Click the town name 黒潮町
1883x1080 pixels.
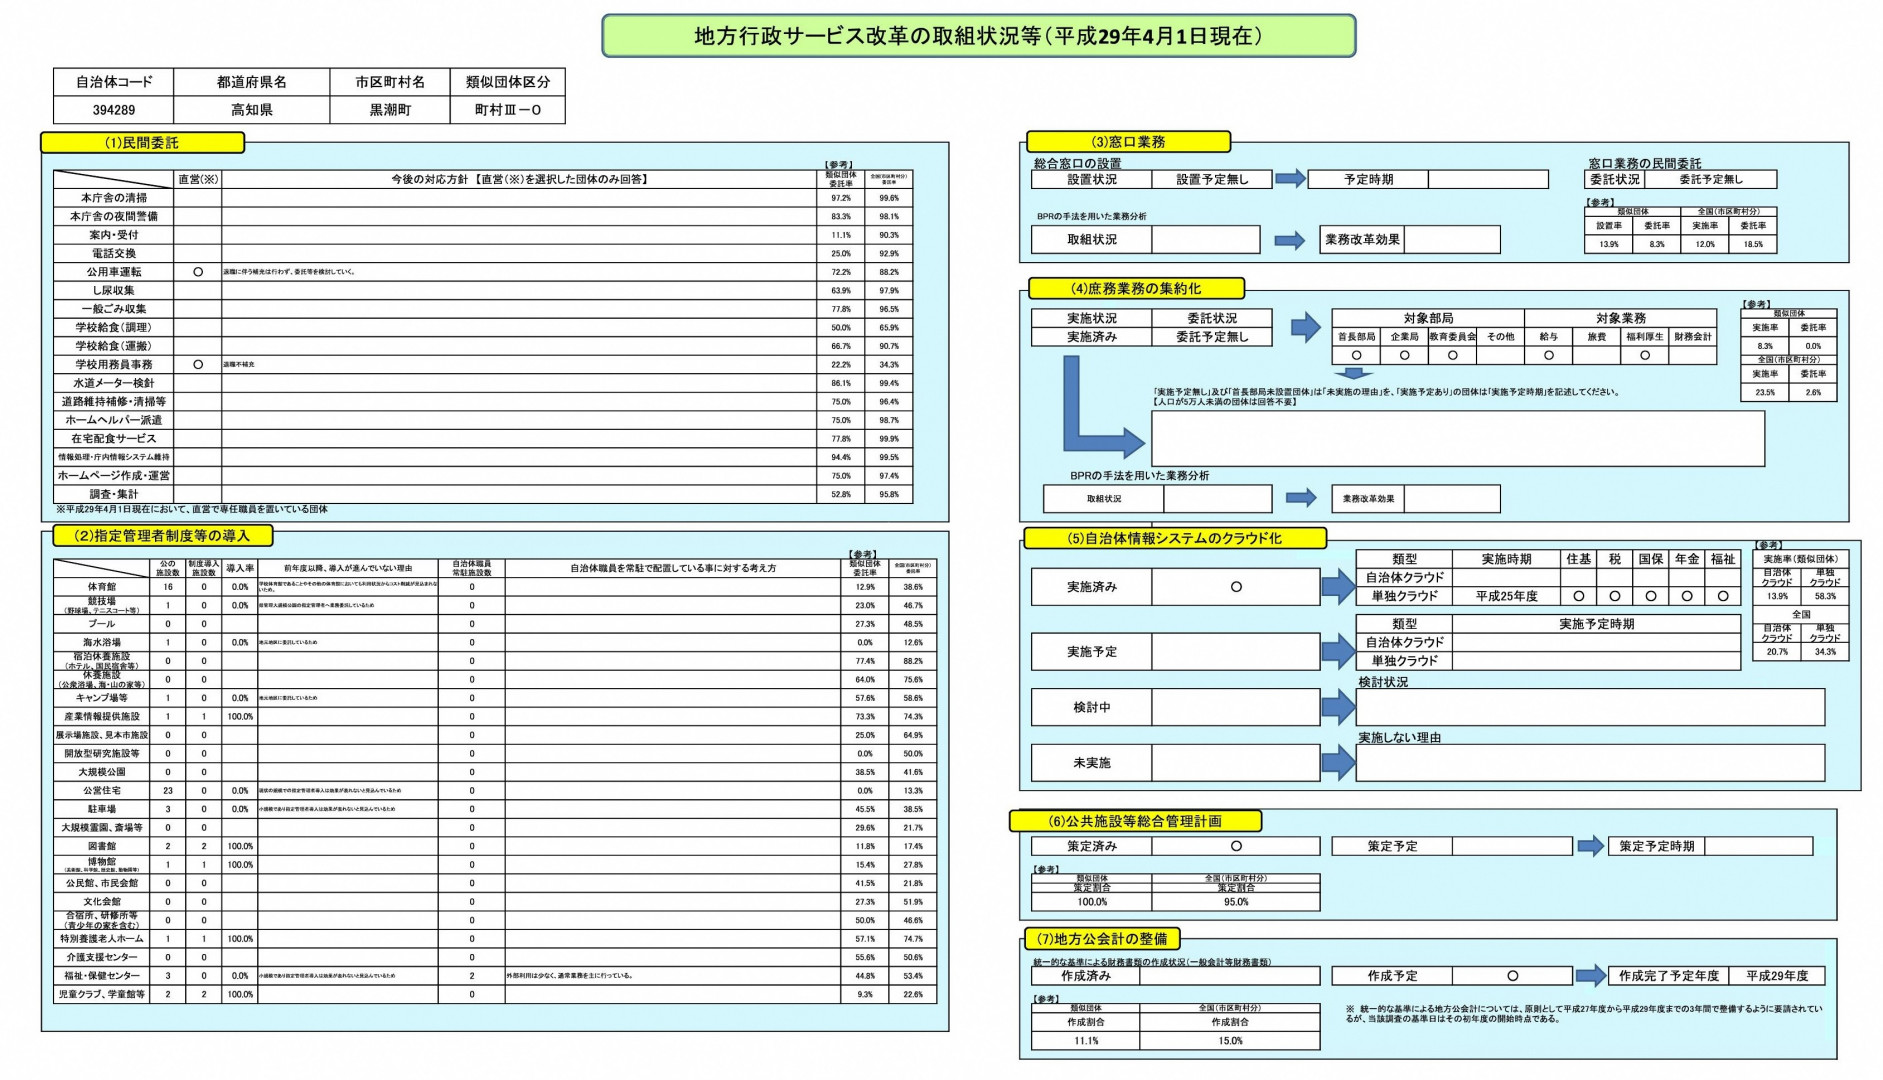[x=390, y=110]
